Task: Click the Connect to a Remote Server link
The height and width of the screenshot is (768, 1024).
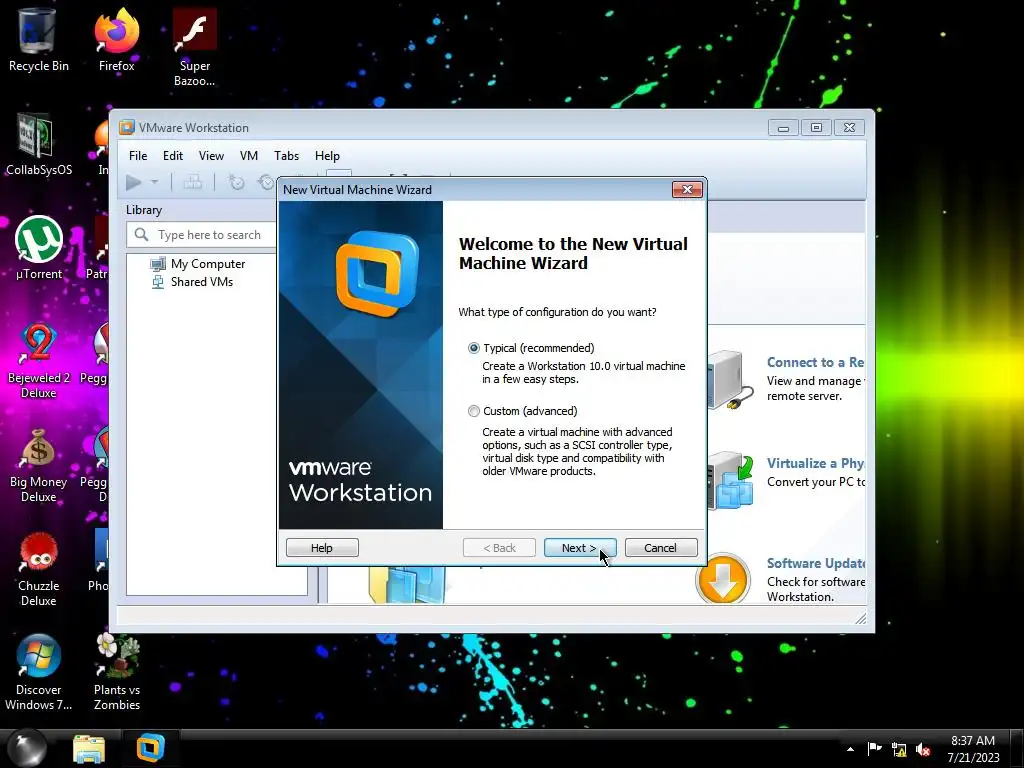Action: coord(816,362)
